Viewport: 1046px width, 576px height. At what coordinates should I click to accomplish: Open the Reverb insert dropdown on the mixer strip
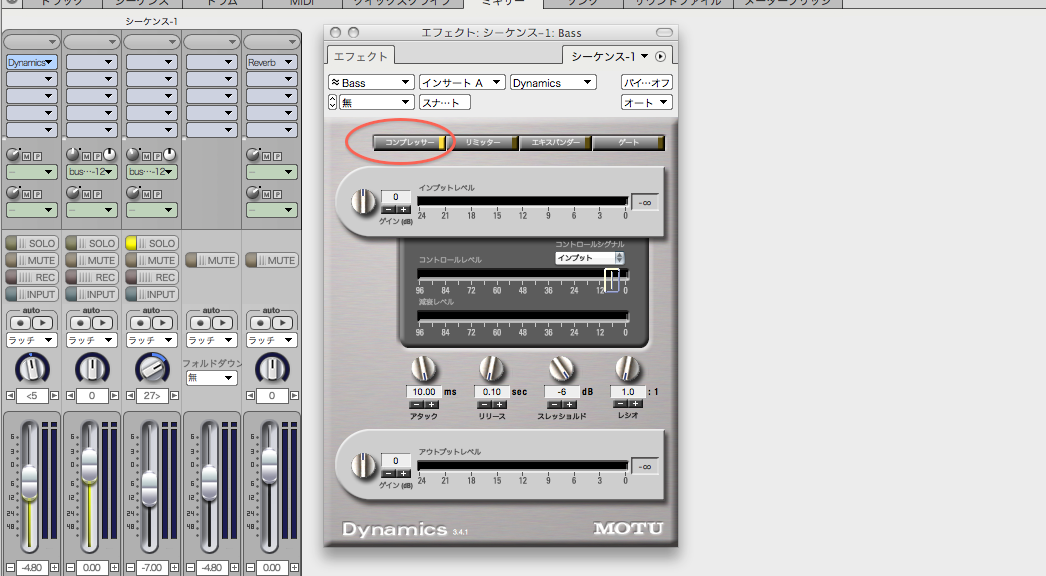pyautogui.click(x=272, y=62)
